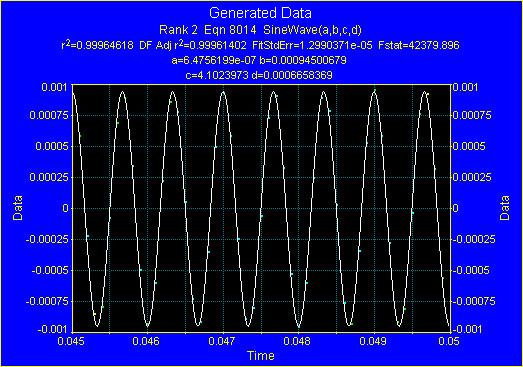Click parameter c=4.1023973
This screenshot has height=367, width=523.
(217, 75)
